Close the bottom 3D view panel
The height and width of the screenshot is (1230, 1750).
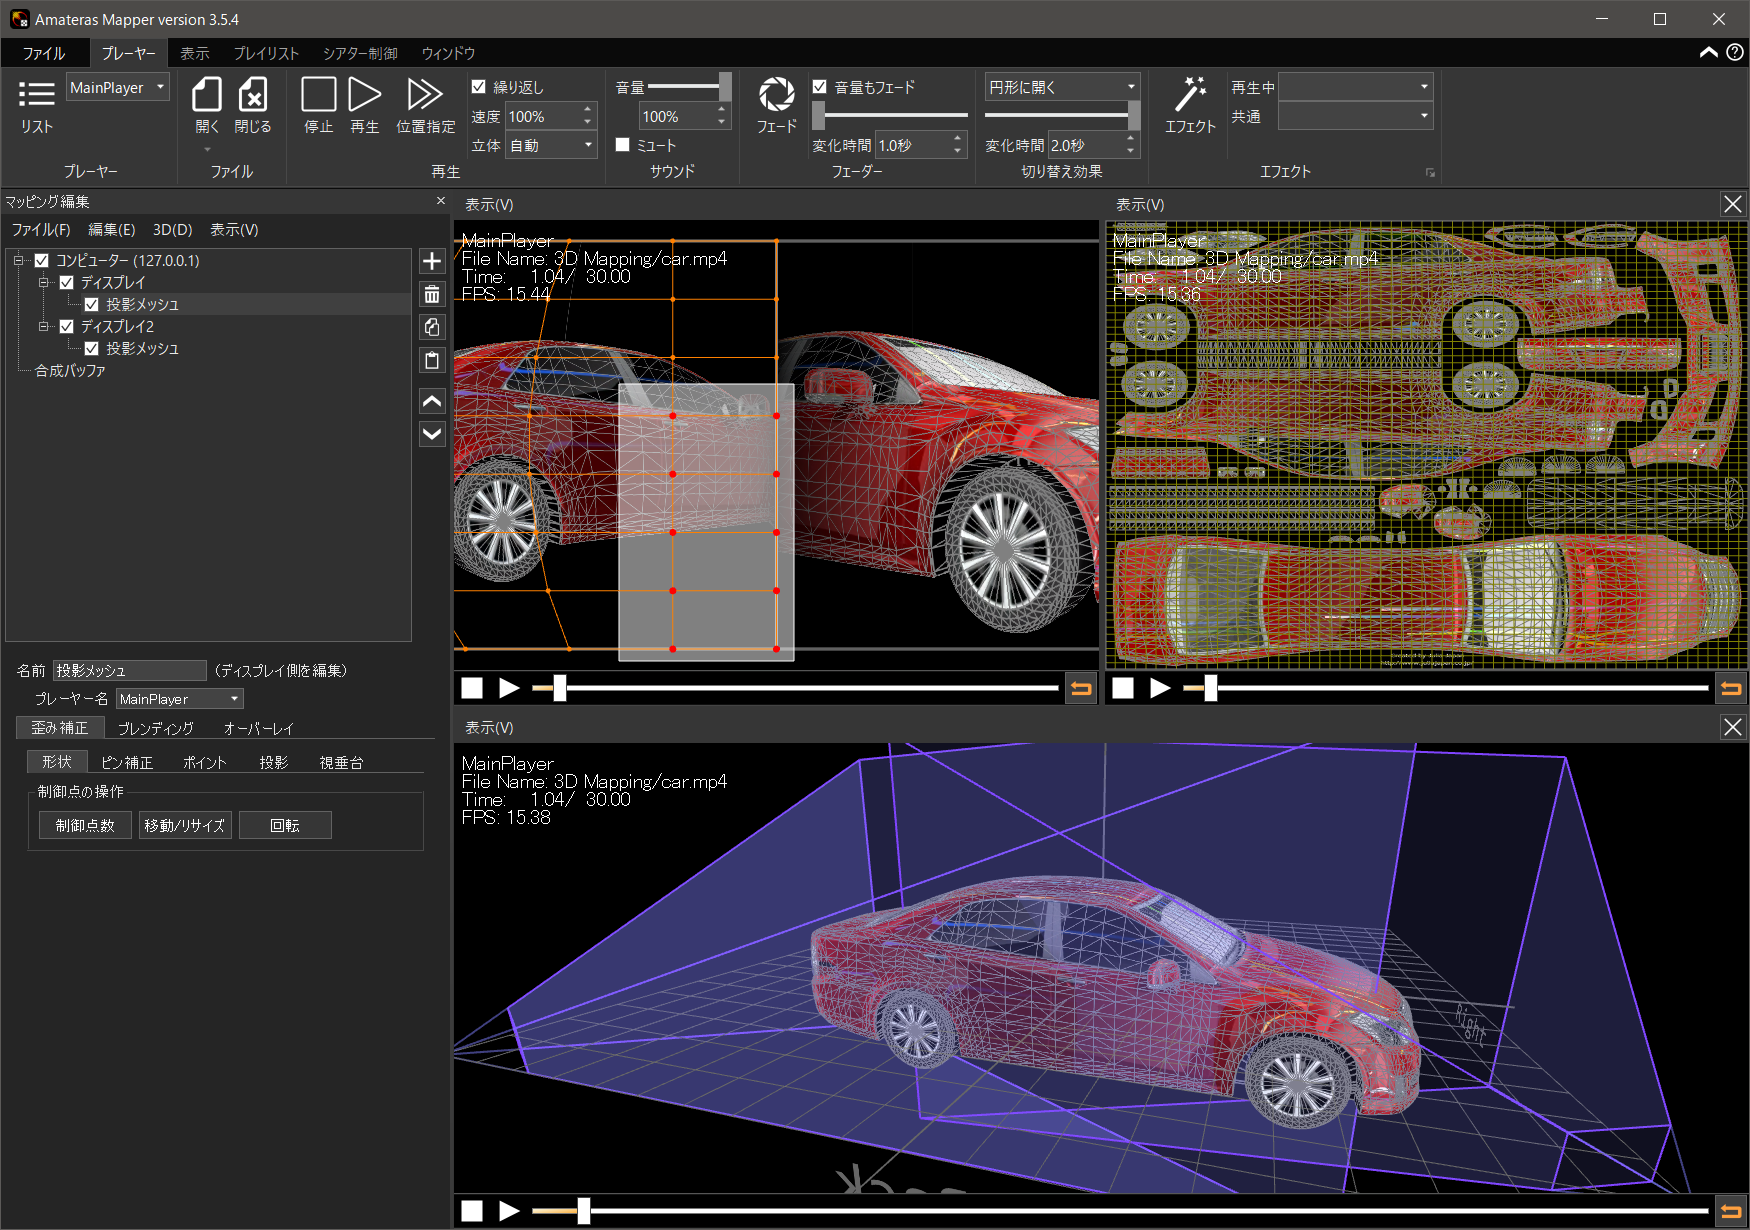(1733, 727)
